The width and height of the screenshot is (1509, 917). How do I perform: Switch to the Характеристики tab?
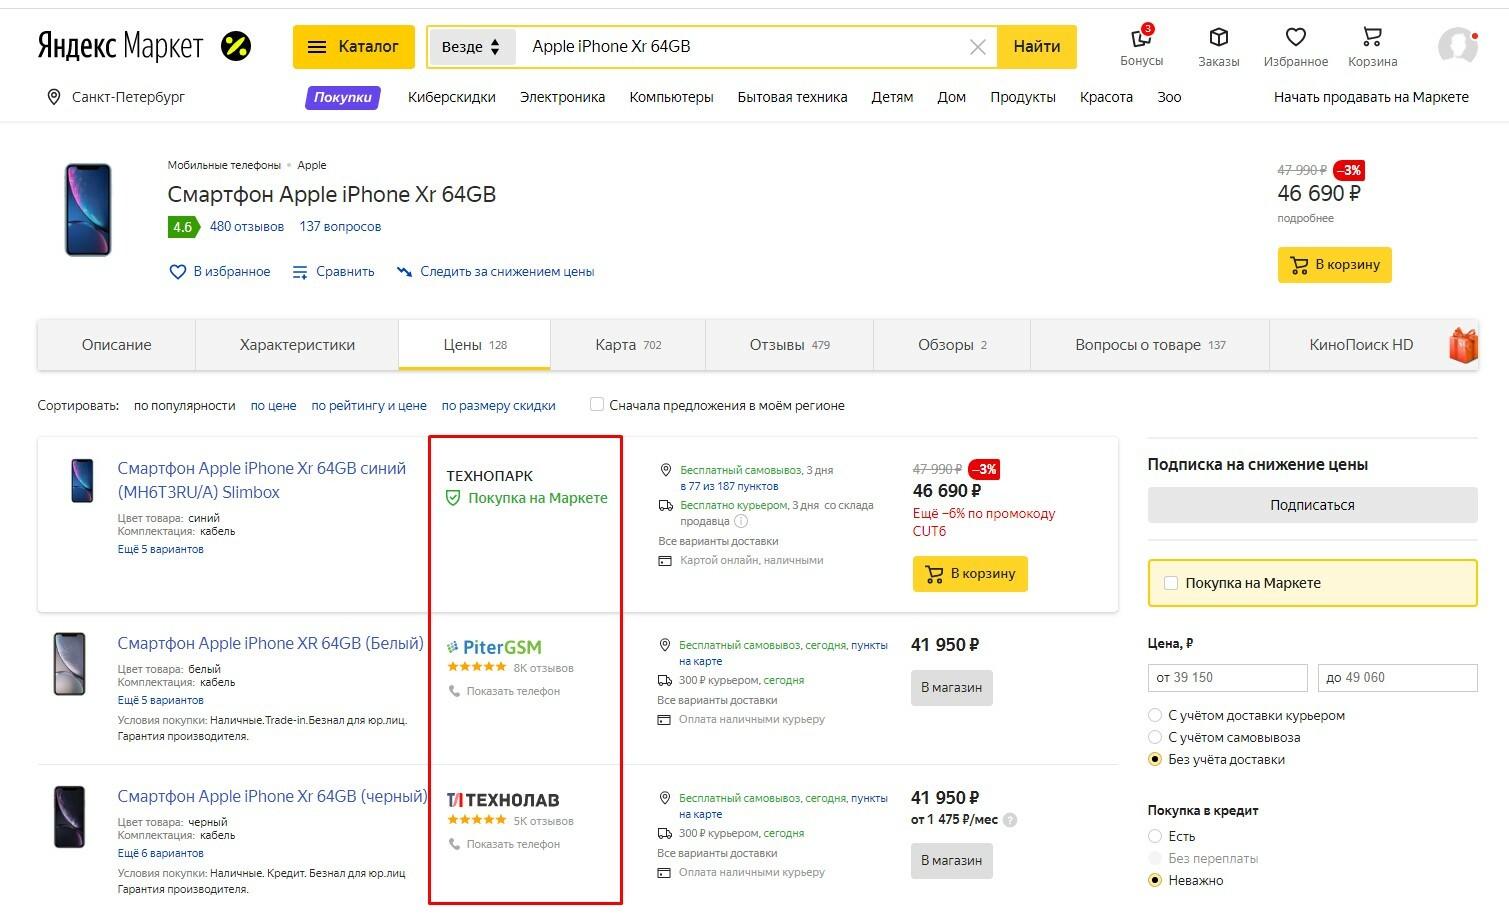(297, 345)
